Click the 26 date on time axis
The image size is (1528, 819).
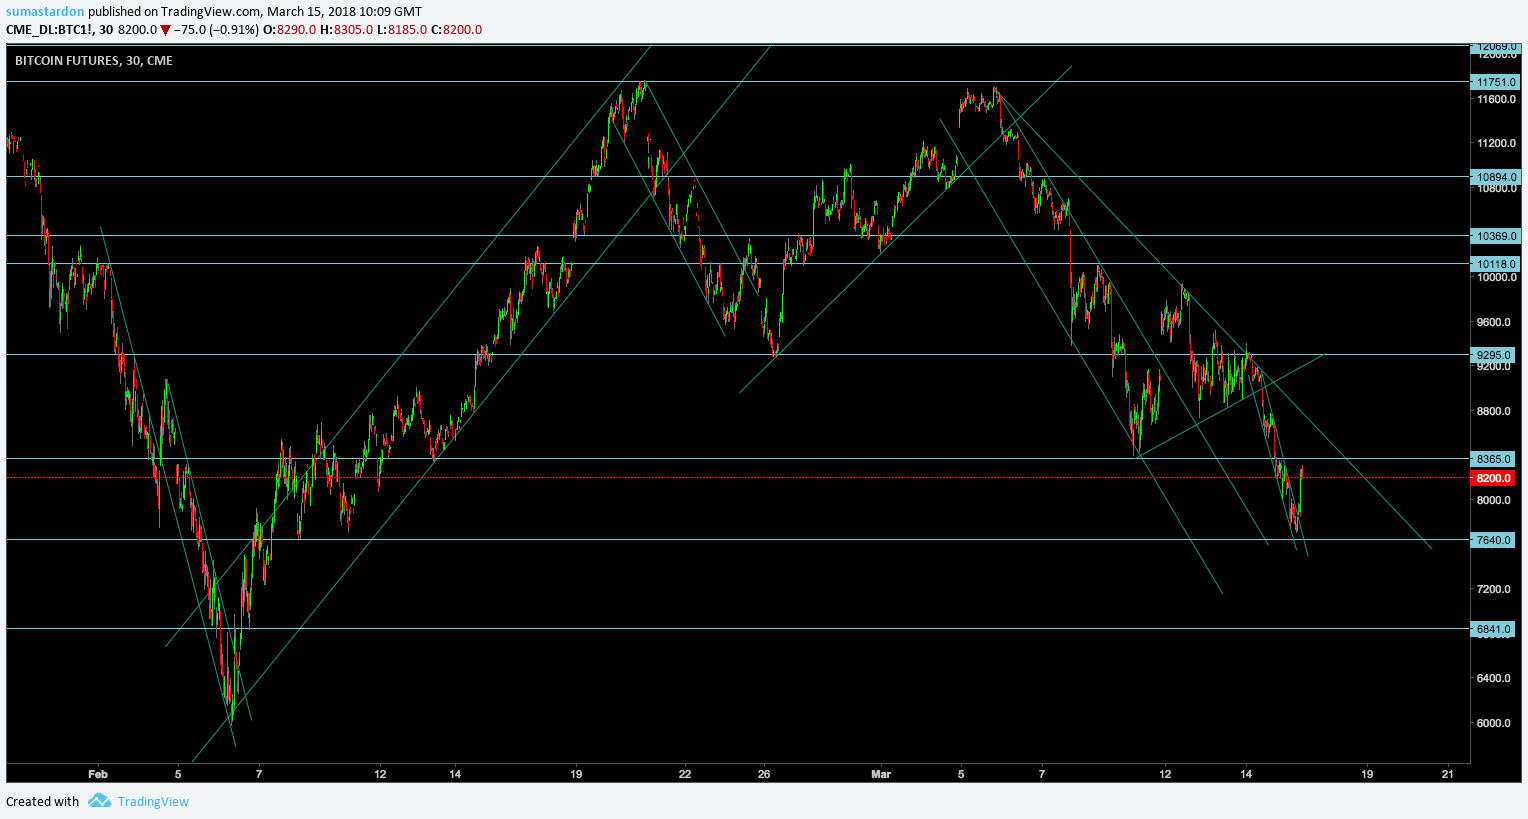pos(764,774)
